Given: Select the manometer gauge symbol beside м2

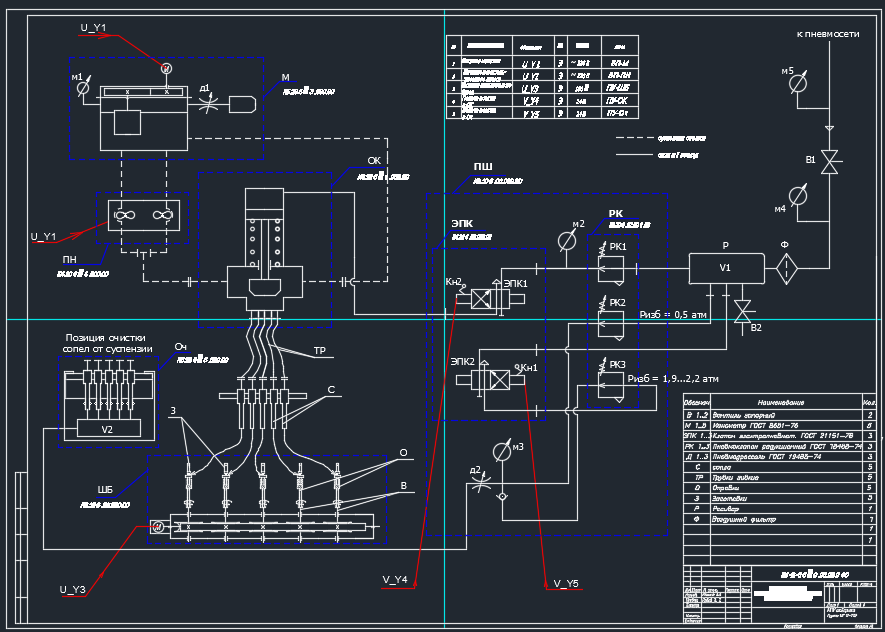Looking at the screenshot, I should [566, 242].
